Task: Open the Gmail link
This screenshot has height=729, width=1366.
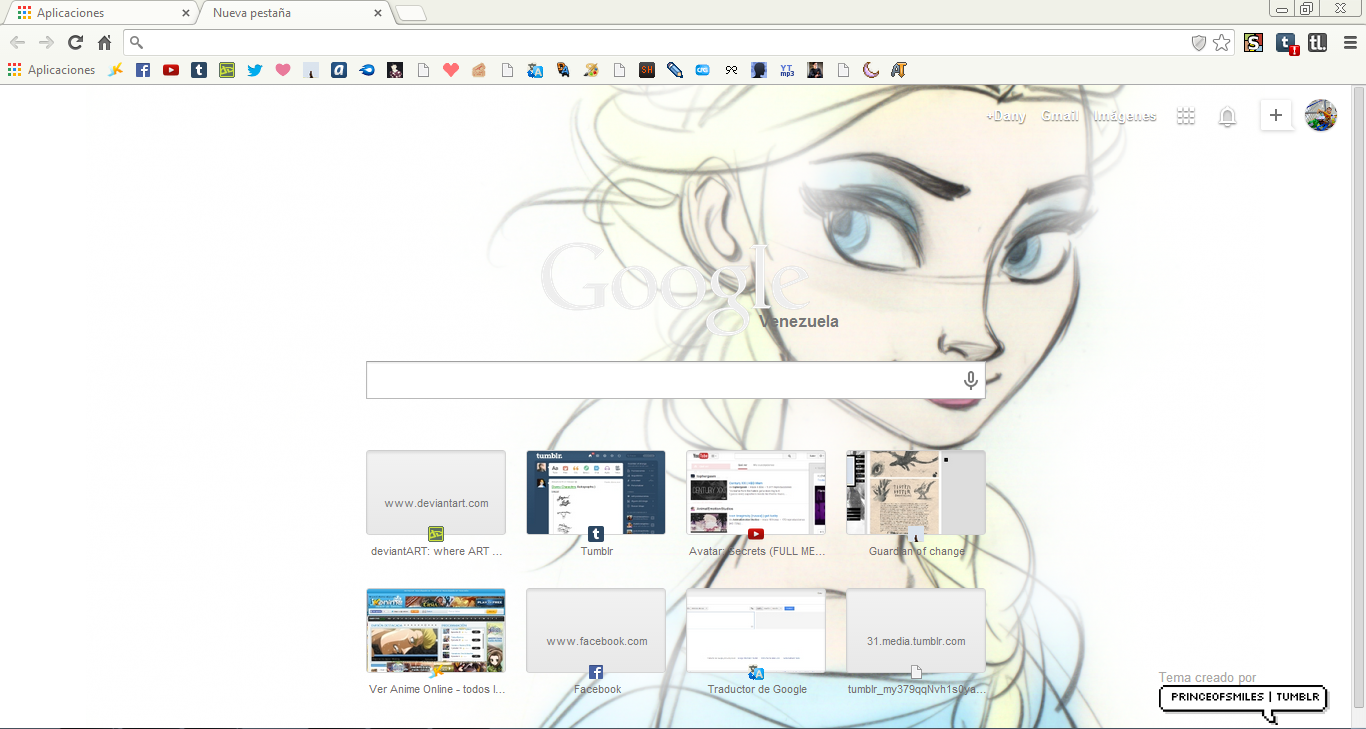Action: point(1060,116)
